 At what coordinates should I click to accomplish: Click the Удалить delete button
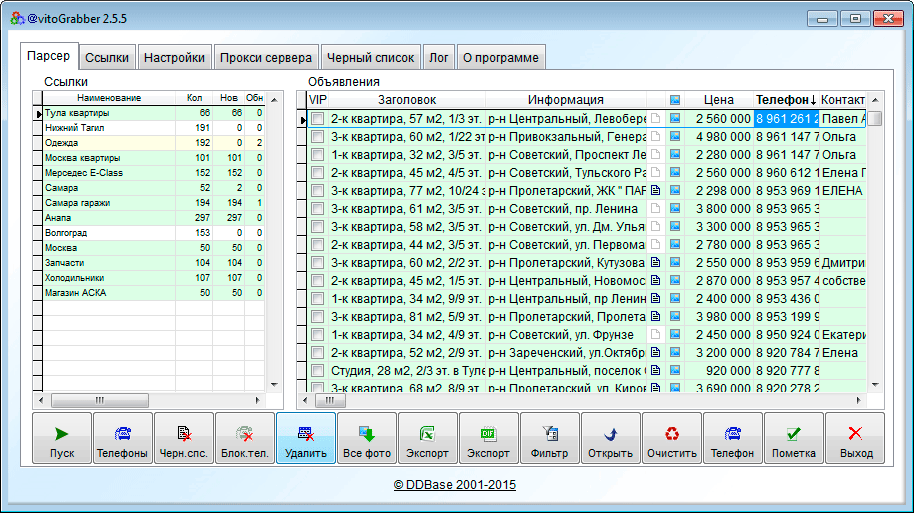click(306, 438)
